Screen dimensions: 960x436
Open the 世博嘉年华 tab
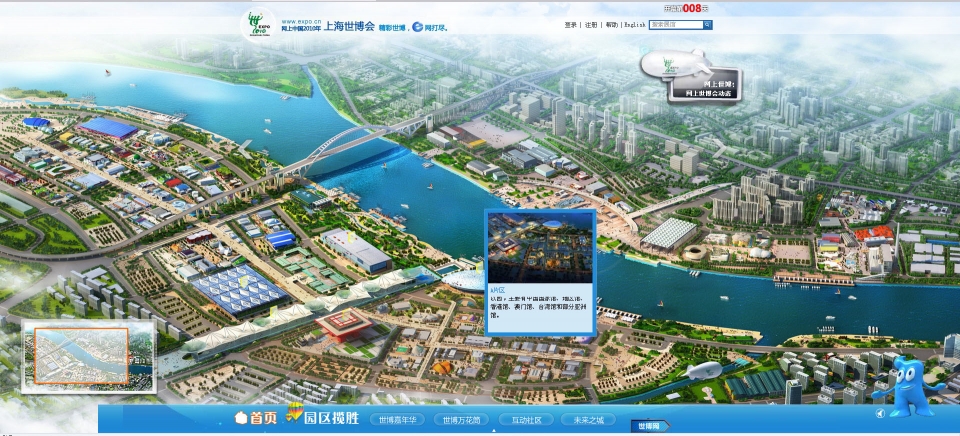pyautogui.click(x=397, y=420)
